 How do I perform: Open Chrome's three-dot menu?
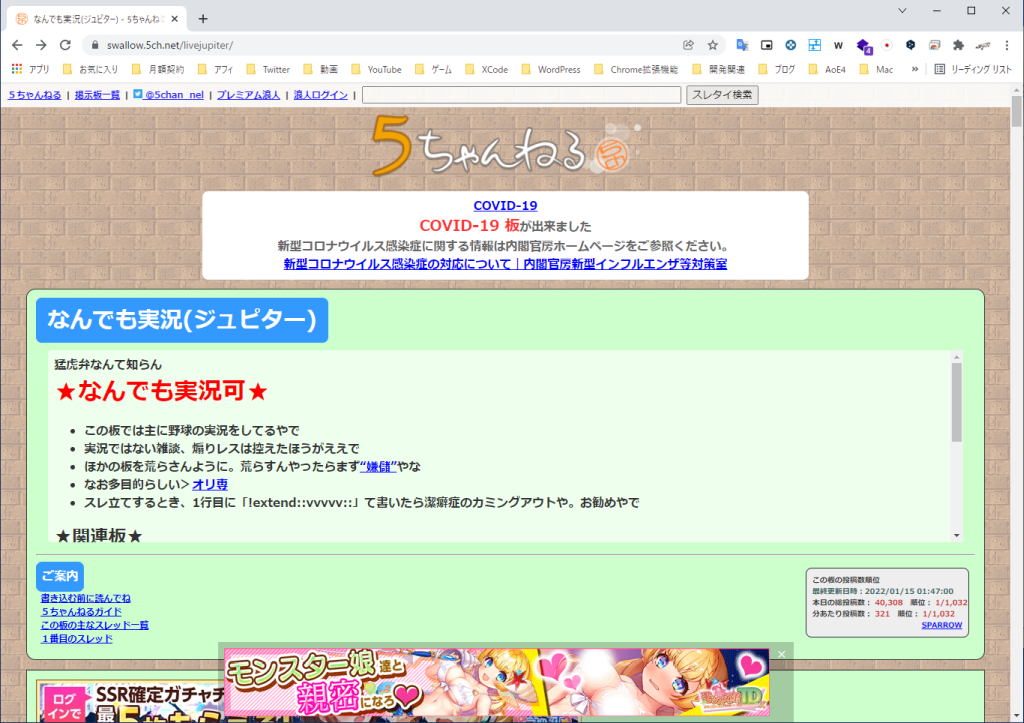tap(1007, 45)
